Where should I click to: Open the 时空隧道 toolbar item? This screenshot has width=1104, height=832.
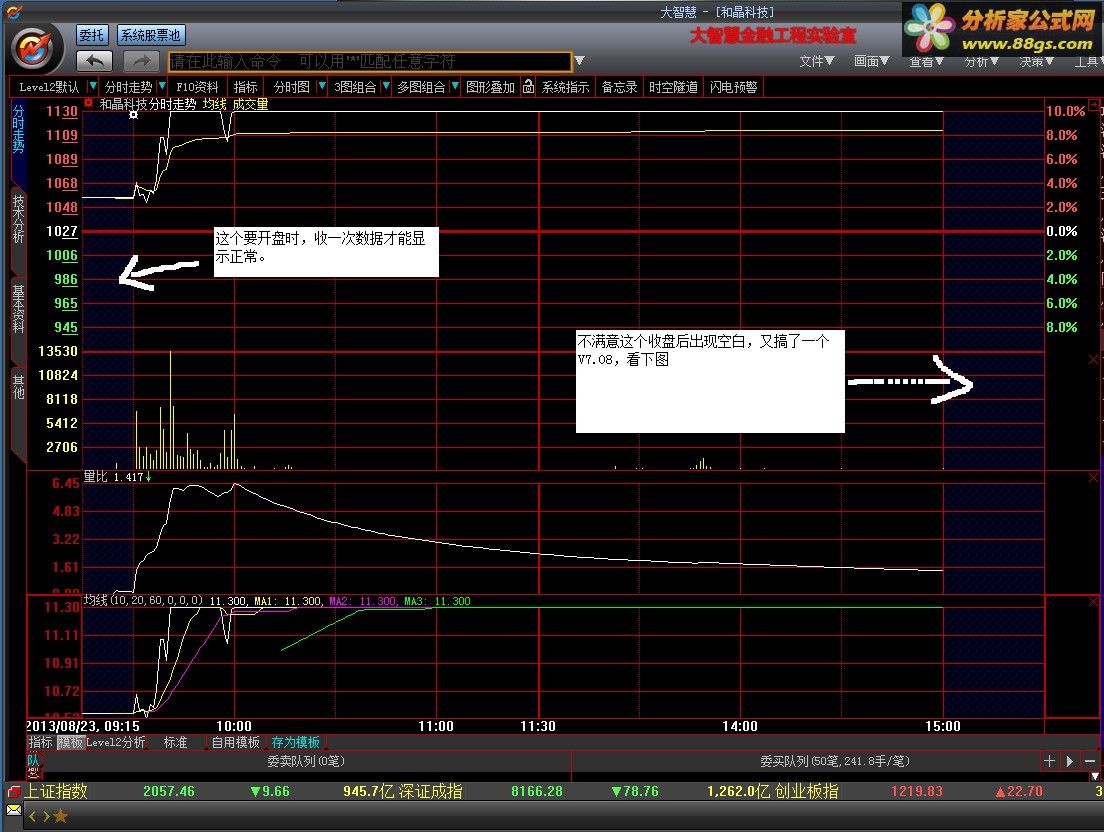673,87
